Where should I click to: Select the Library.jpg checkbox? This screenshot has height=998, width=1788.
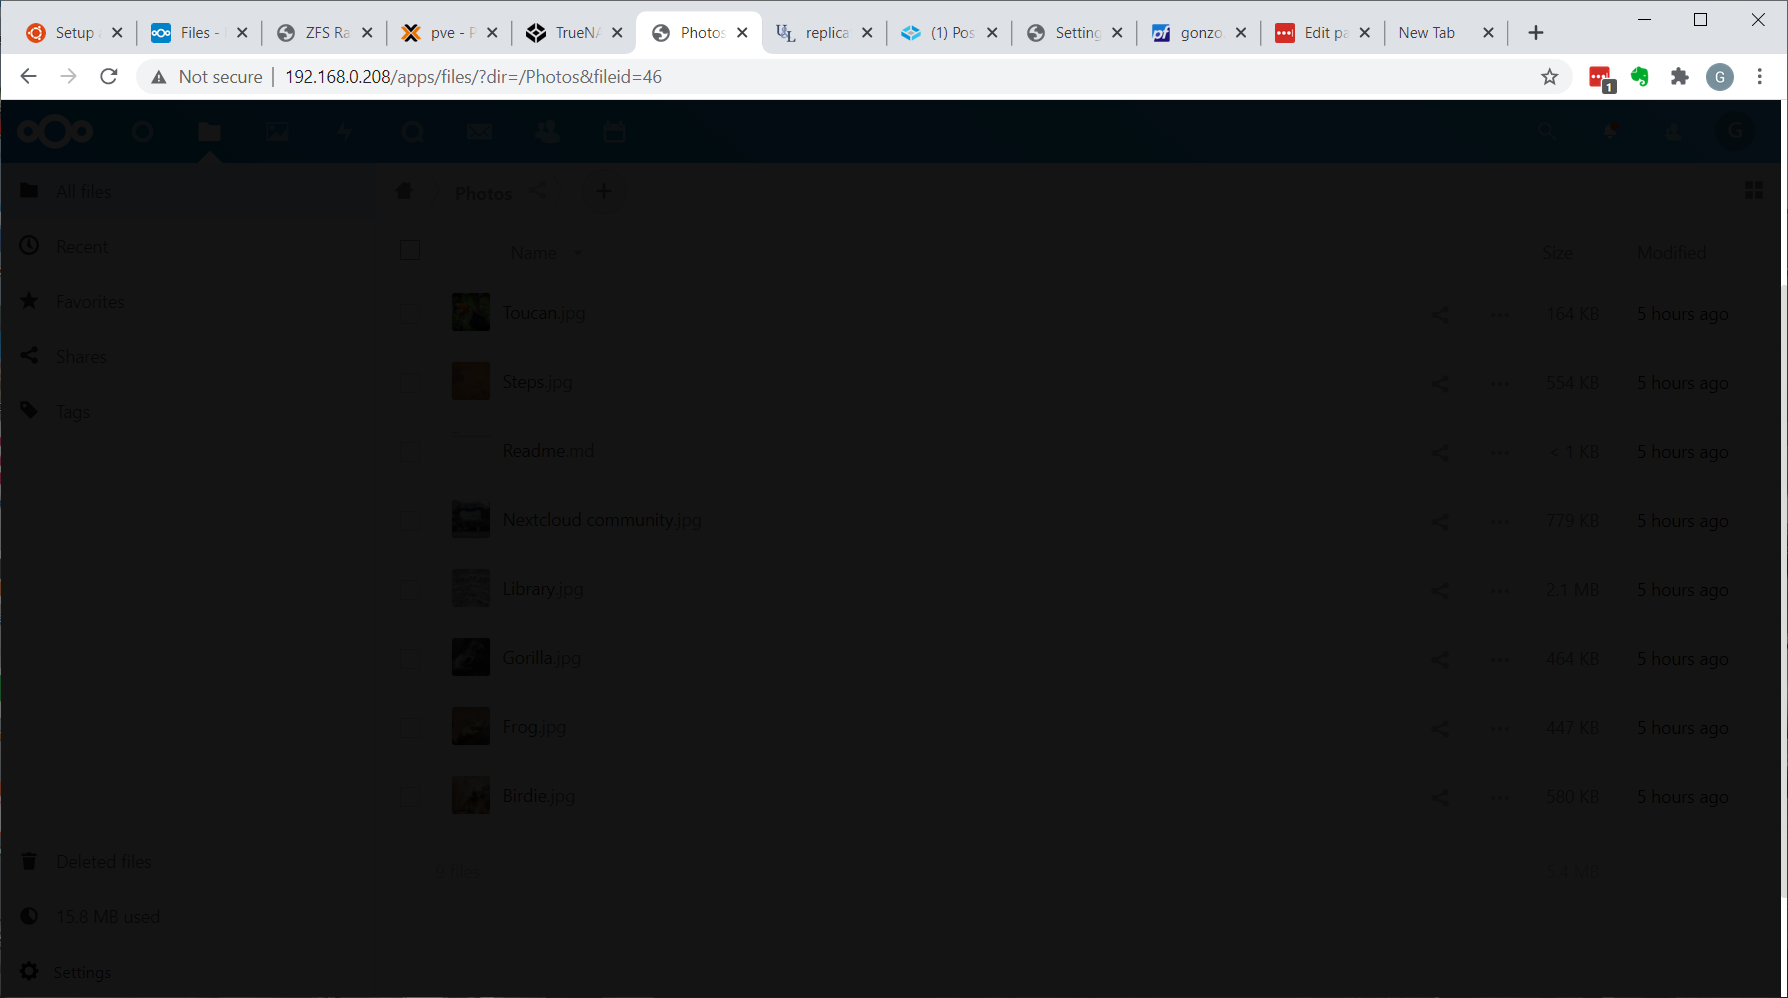(410, 590)
